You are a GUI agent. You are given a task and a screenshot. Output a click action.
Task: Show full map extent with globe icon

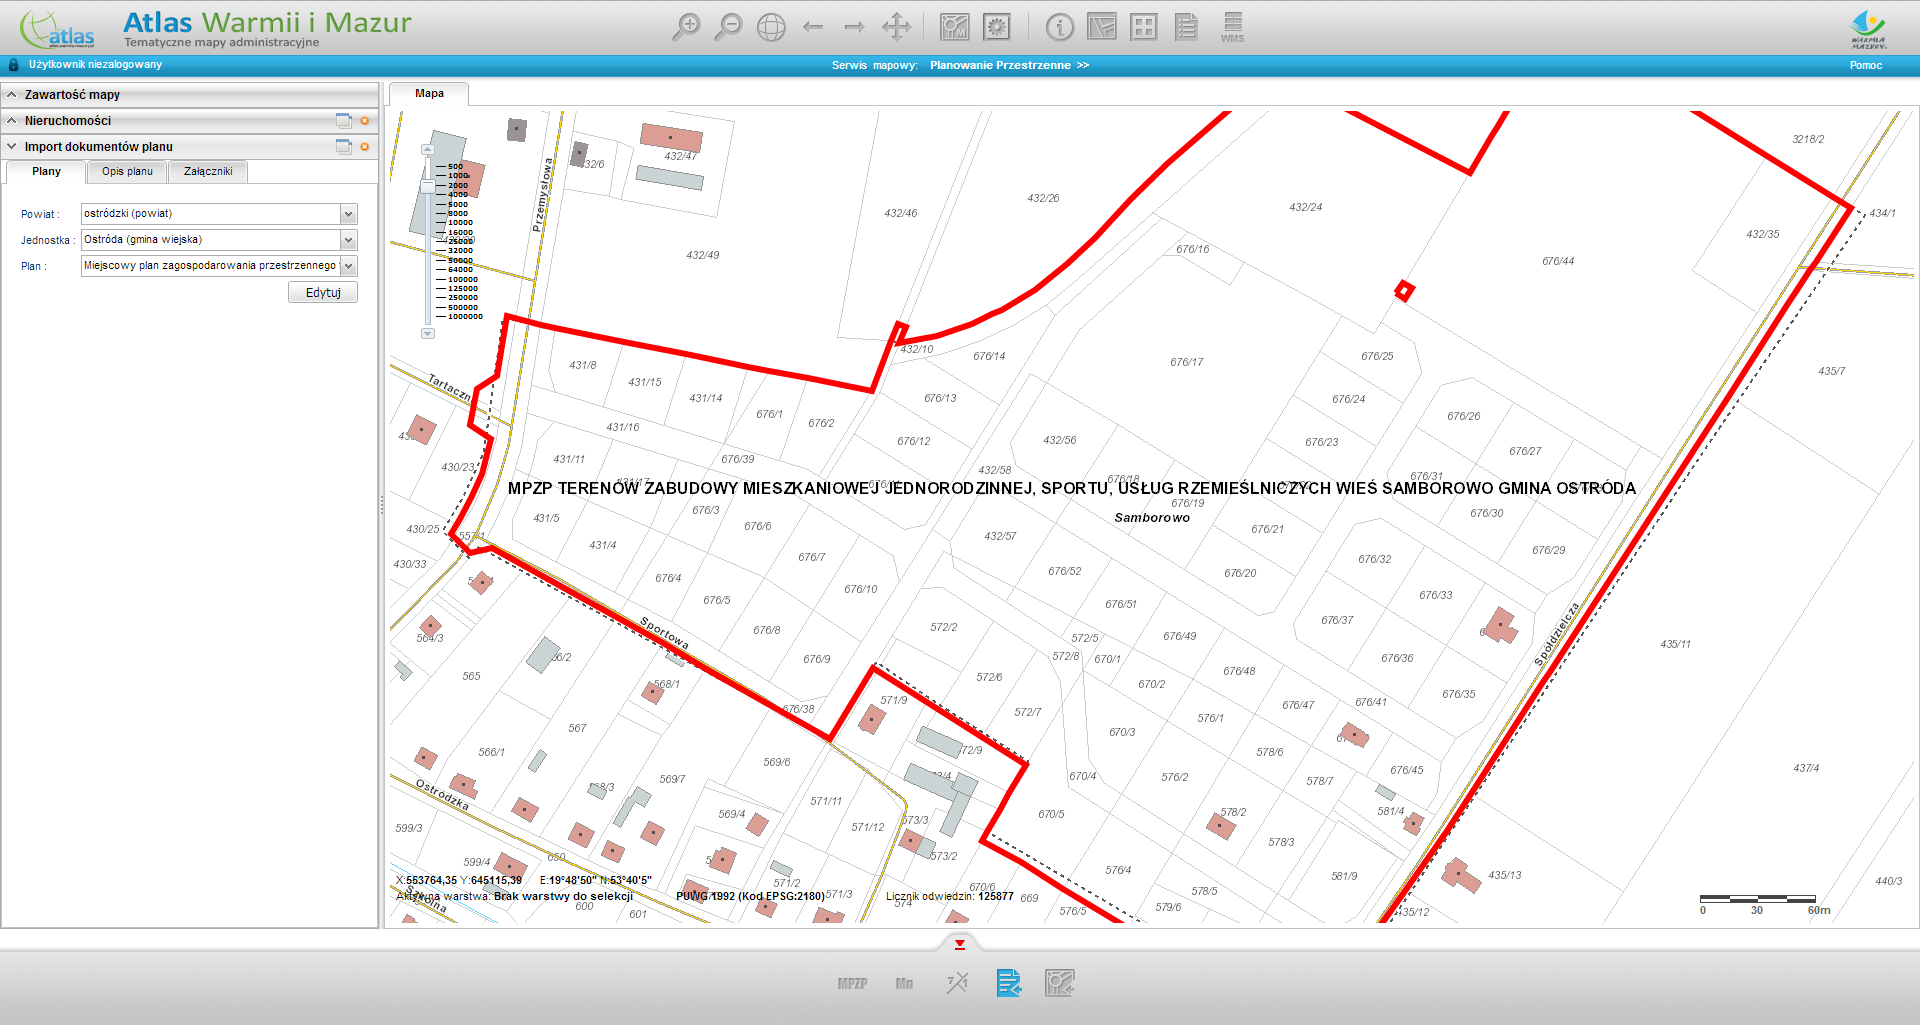click(x=771, y=27)
